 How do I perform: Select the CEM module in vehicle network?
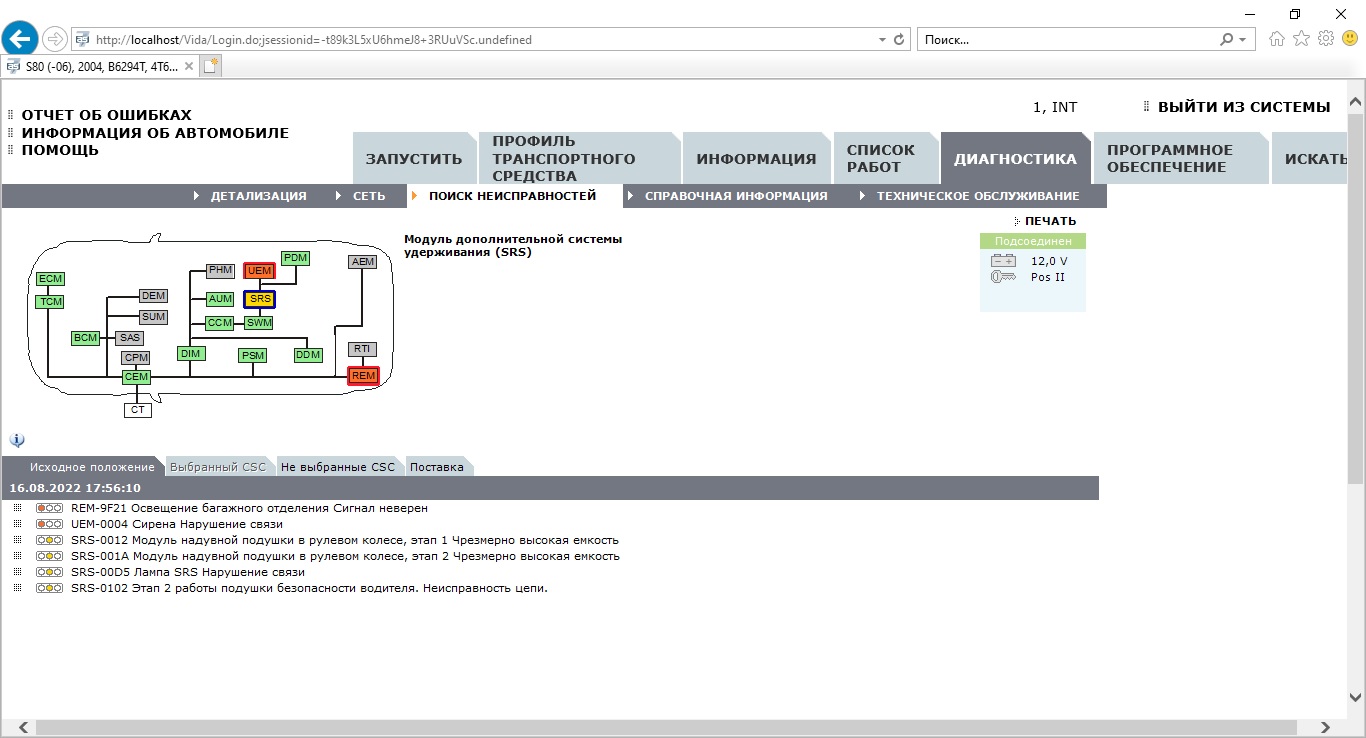click(x=136, y=377)
